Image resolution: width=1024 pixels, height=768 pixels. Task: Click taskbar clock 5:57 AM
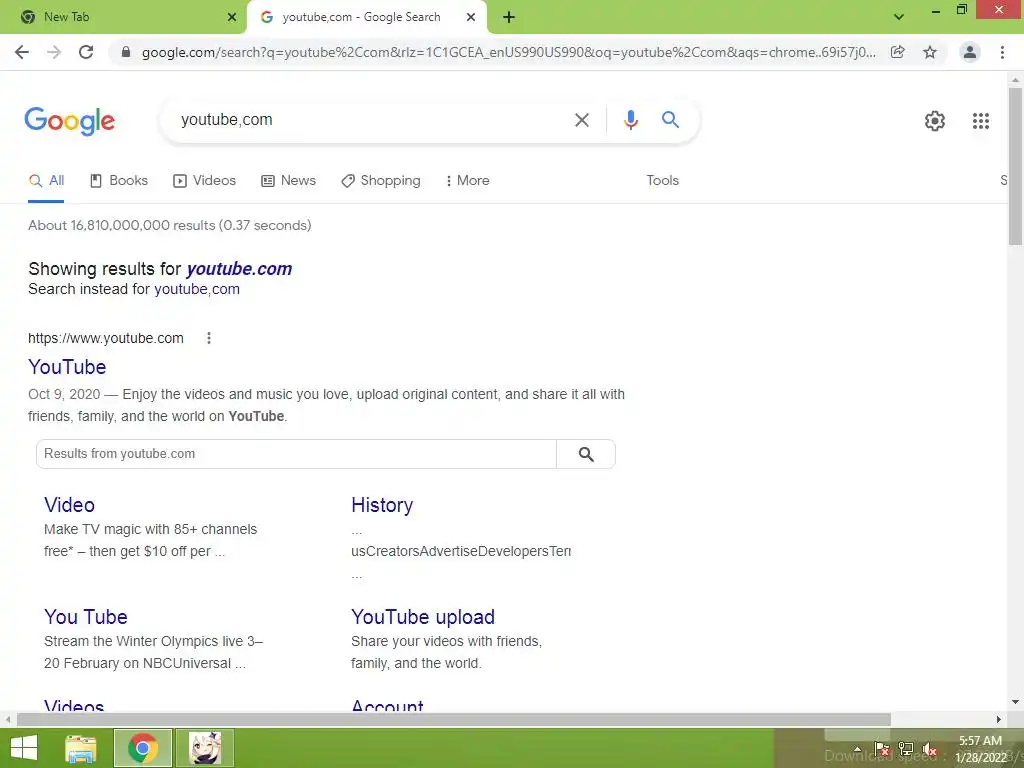tap(980, 741)
